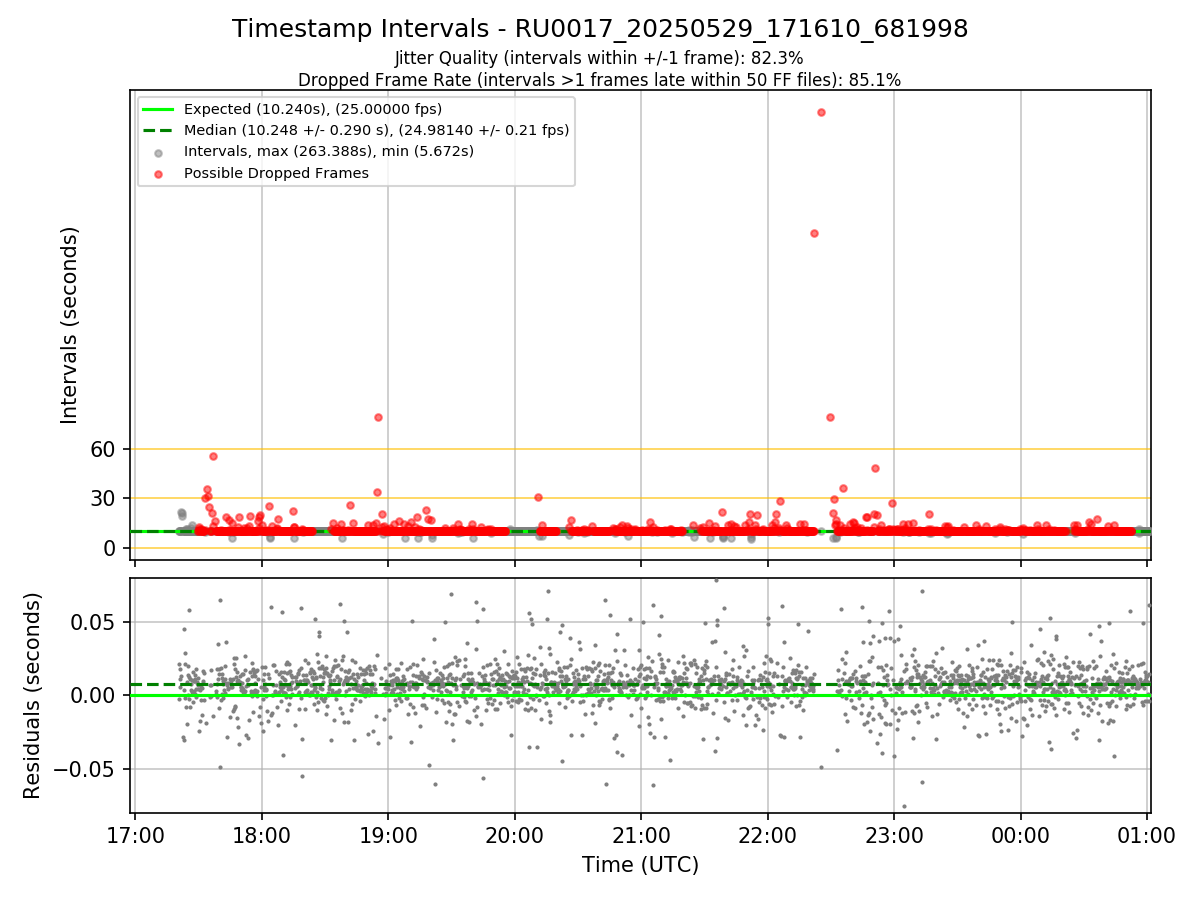Viewport: 1200px width, 900px height.
Task: Click the 19:00 time tick label
Action: pyautogui.click(x=388, y=834)
